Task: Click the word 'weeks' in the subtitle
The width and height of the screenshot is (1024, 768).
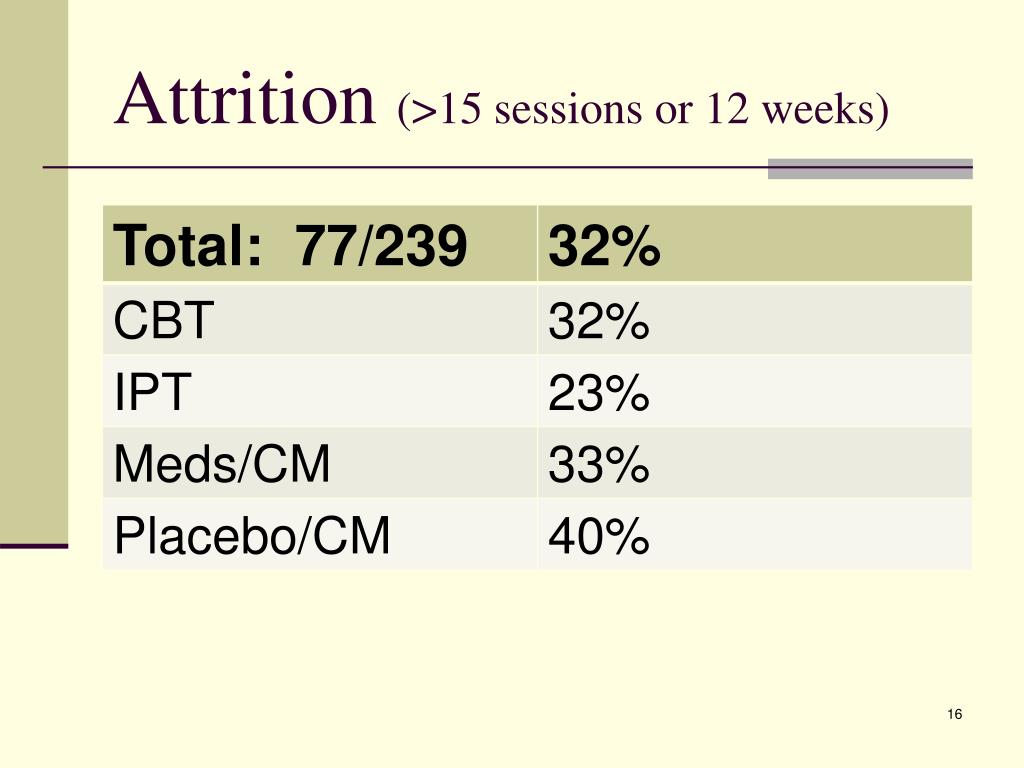Action: click(x=819, y=108)
